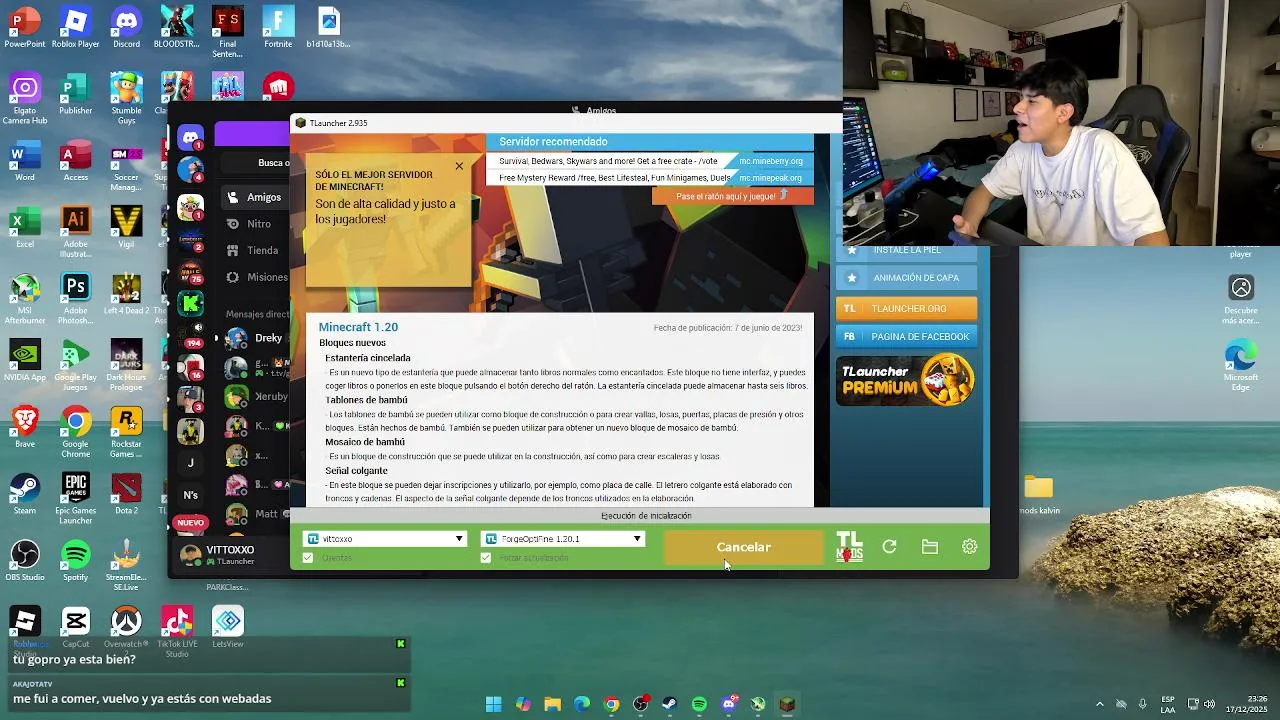
Task: Open NVIDIA App desktop shortcut
Action: click(x=25, y=361)
